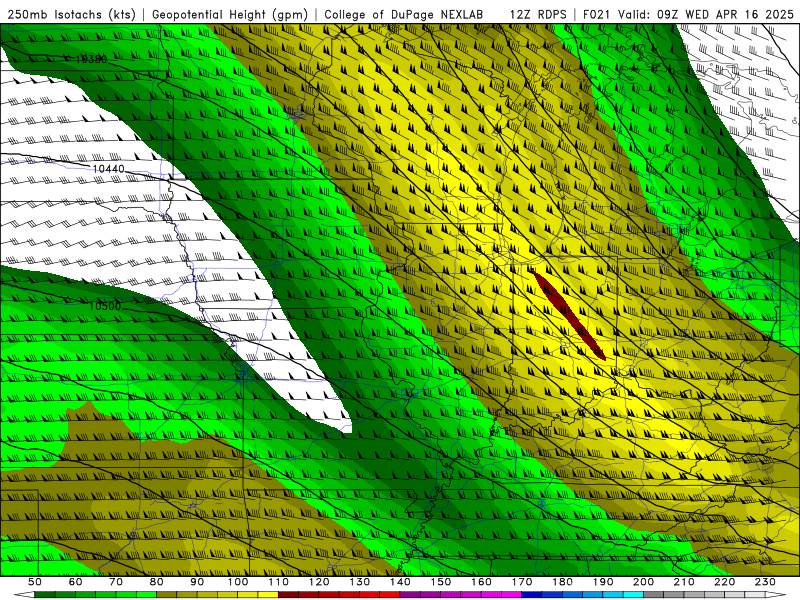Image resolution: width=800 pixels, height=600 pixels.
Task: Click the bright yellow 105-110 kt legend swatch
Action: point(268,594)
